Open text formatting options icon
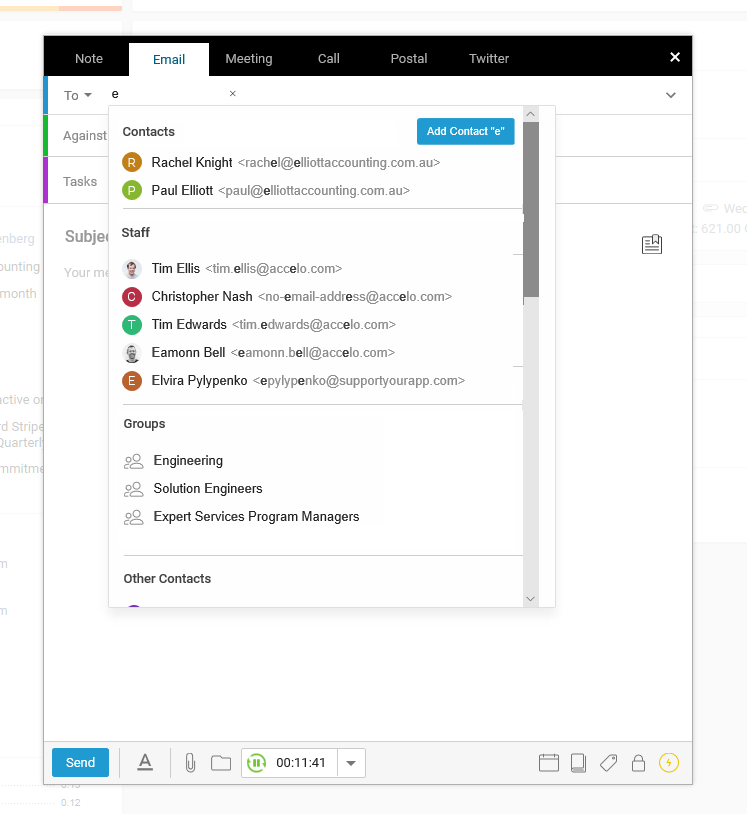This screenshot has width=747, height=814. (x=145, y=763)
